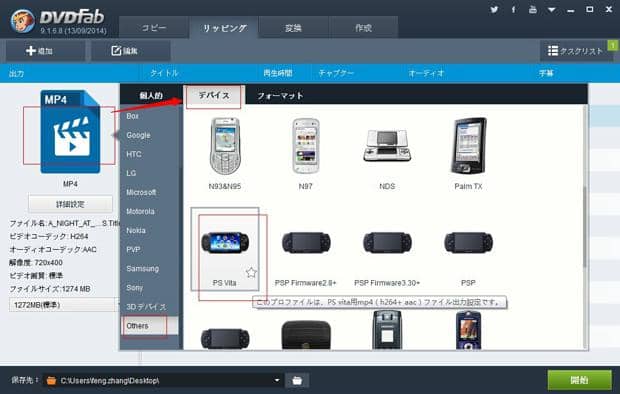Click the green 開始 start button
Screen dimensions: 620x394
(x=579, y=380)
